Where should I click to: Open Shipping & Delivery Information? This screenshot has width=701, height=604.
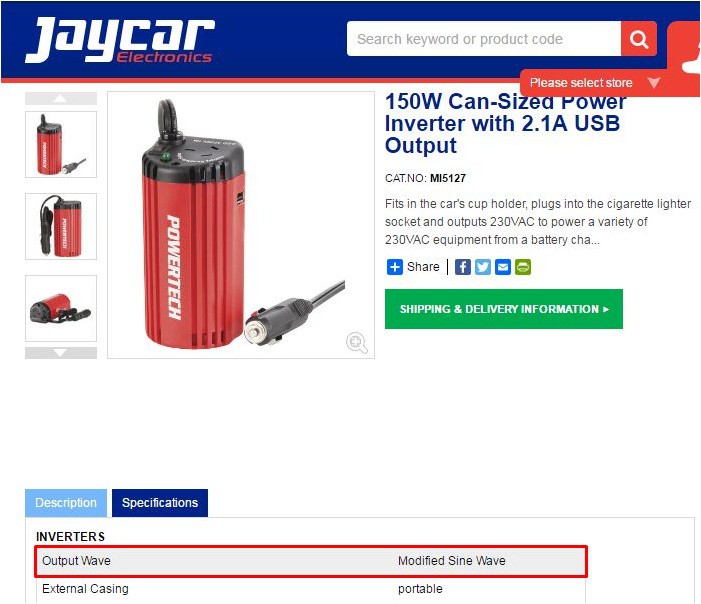[x=504, y=309]
